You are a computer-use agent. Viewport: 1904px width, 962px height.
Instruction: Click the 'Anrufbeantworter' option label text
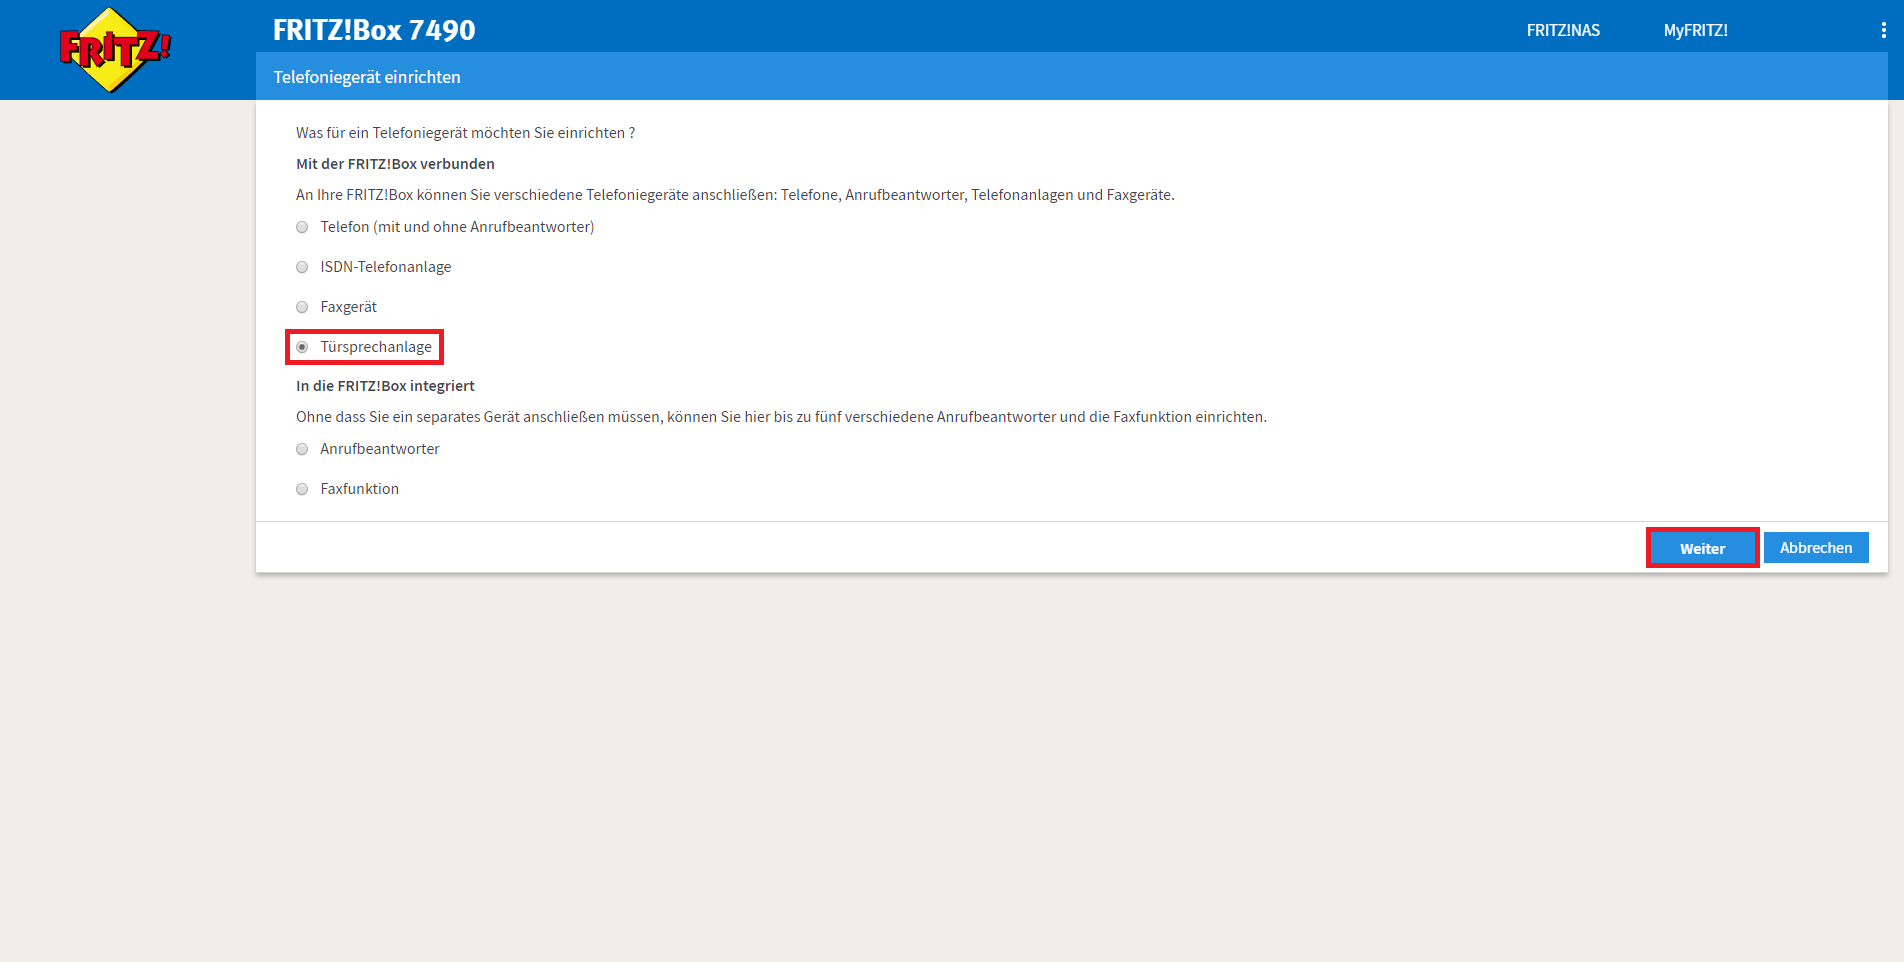(x=379, y=449)
